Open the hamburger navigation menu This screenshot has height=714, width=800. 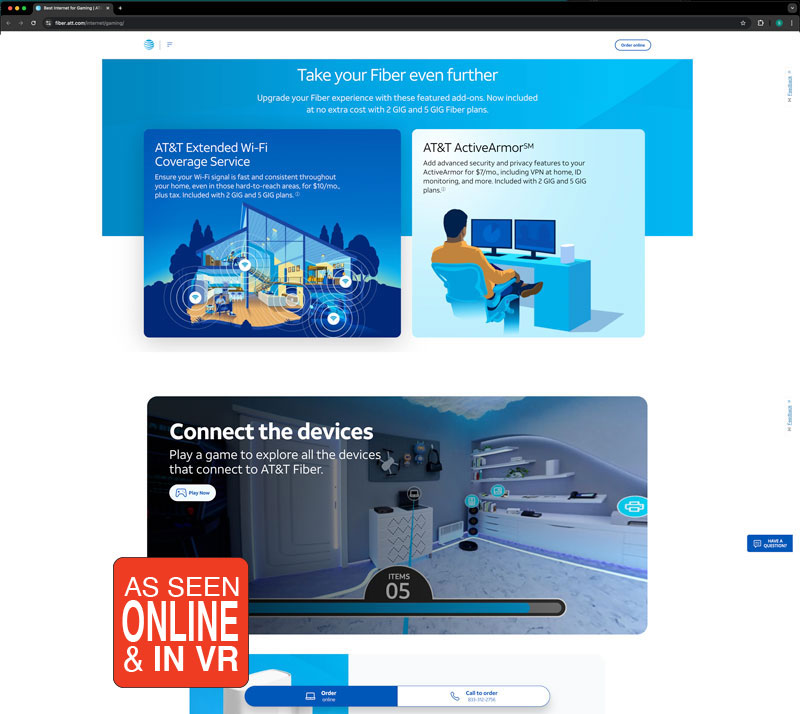[169, 44]
